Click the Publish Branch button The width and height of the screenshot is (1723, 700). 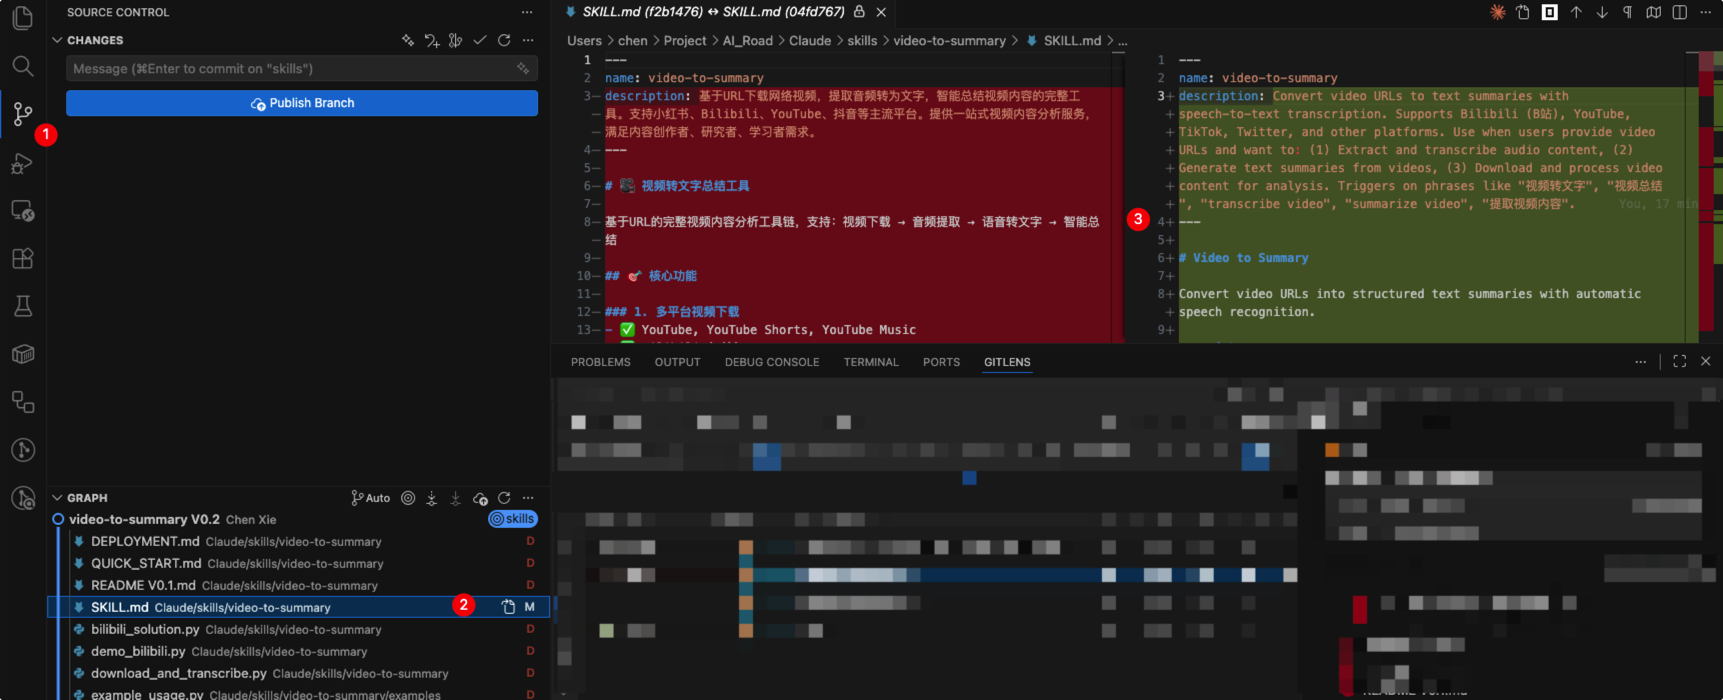(302, 103)
